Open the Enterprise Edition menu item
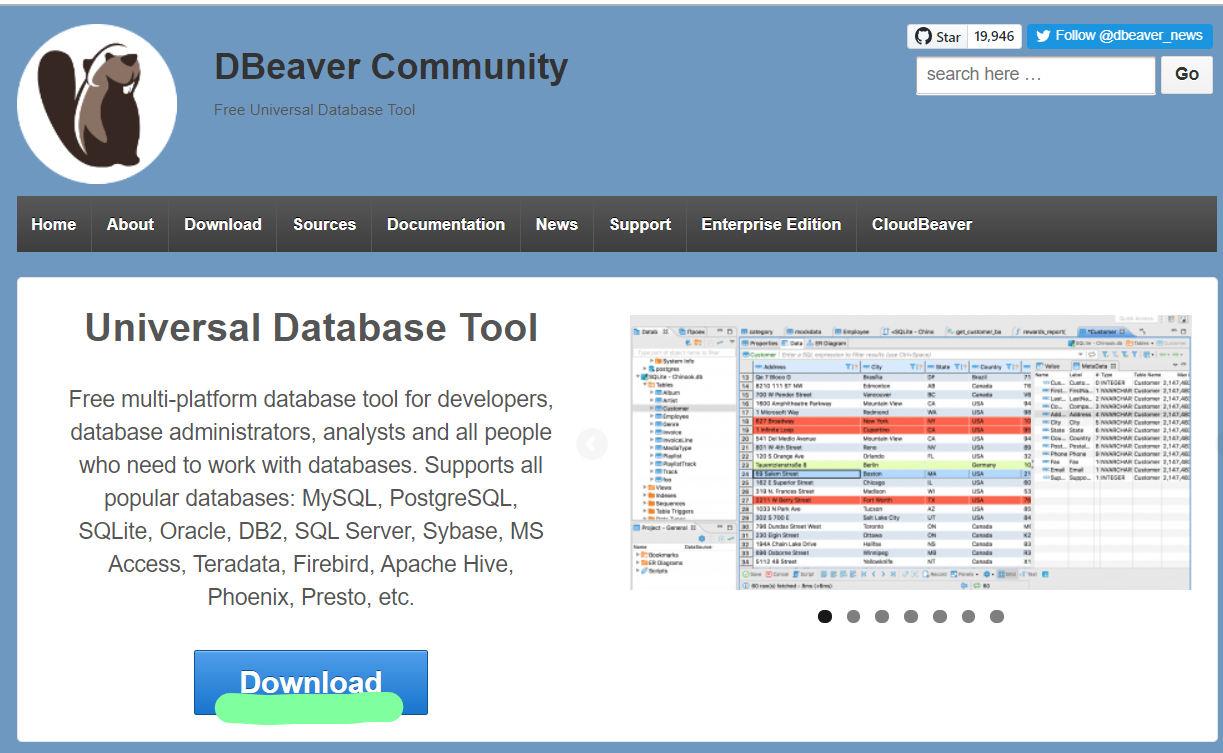Viewport: 1223px width, 753px height. click(771, 224)
